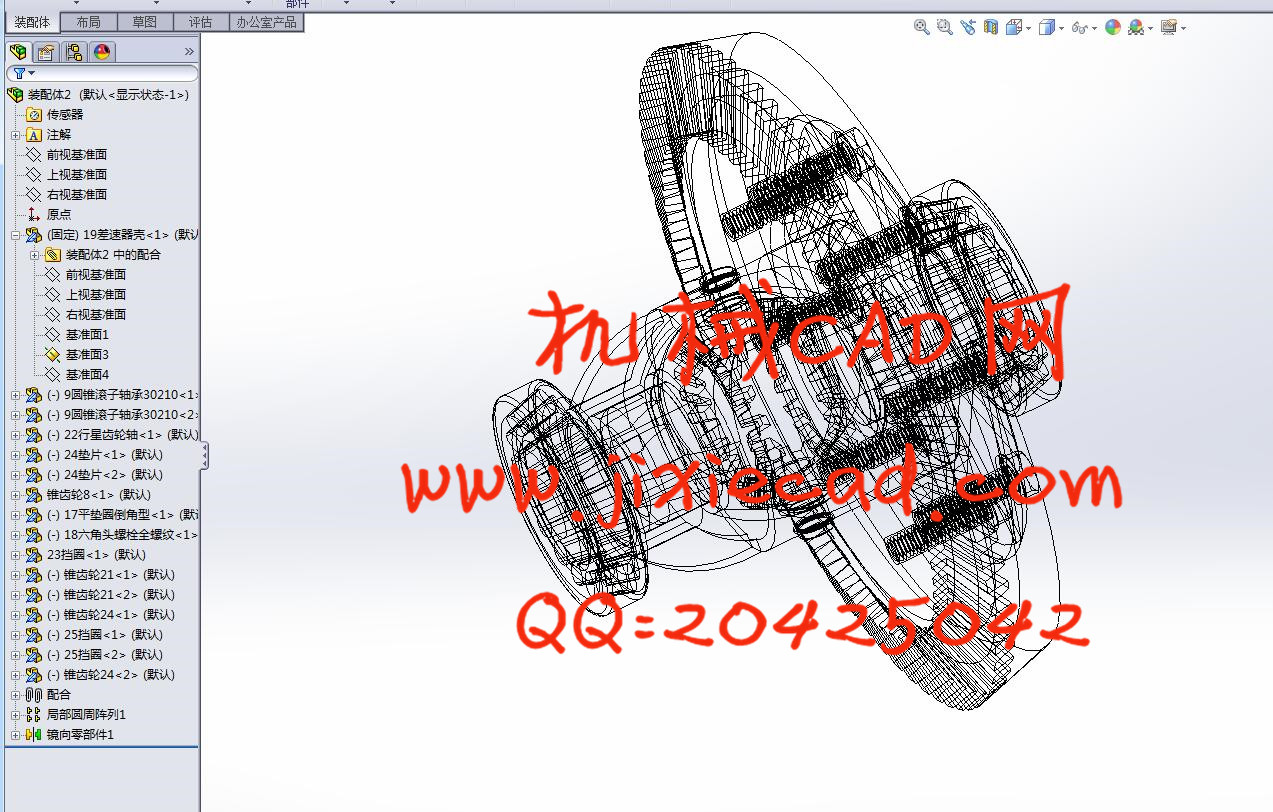Select 9圆锥滚子轴承30210<1> in tree

(124, 395)
